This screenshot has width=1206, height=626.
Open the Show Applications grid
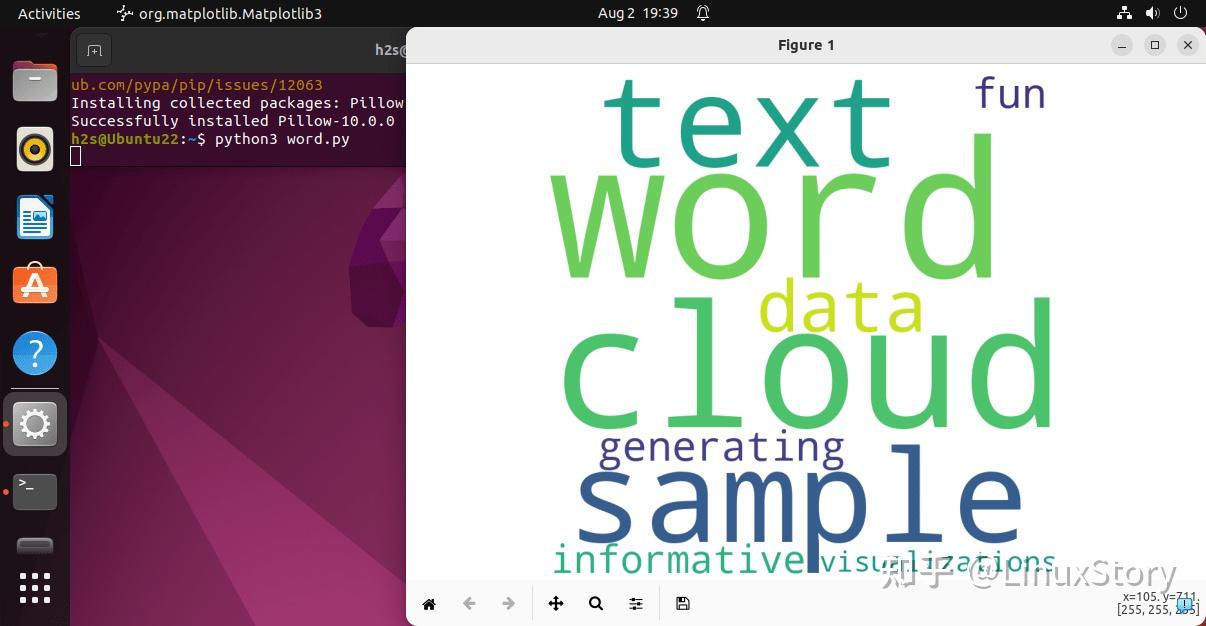pos(35,589)
